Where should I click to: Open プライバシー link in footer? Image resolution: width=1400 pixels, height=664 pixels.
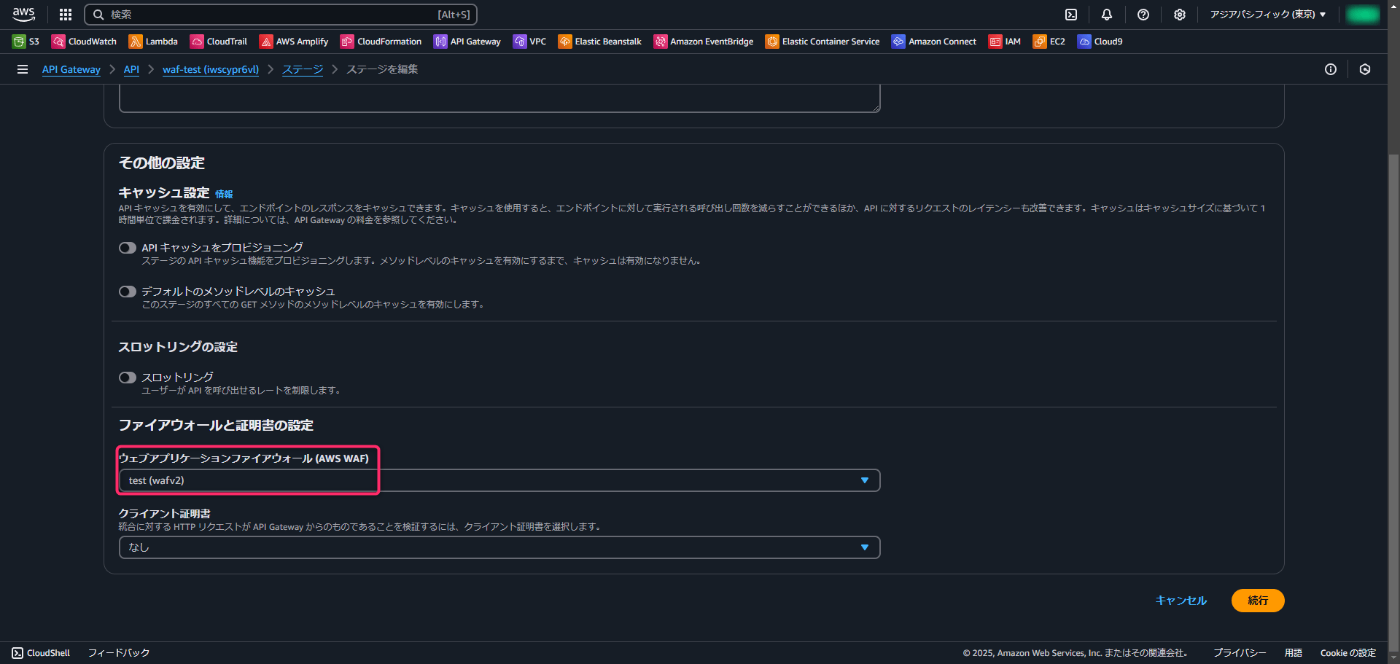pos(1240,653)
